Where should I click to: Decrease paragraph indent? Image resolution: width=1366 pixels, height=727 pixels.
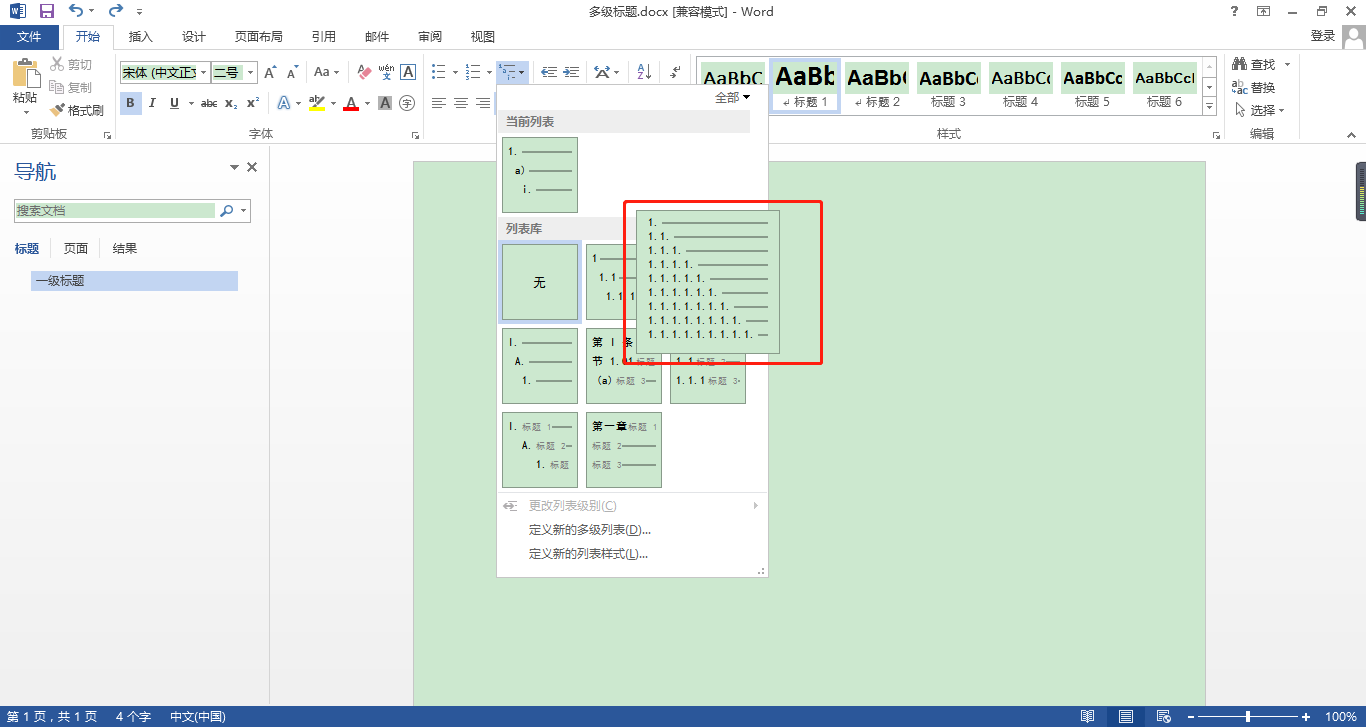549,72
